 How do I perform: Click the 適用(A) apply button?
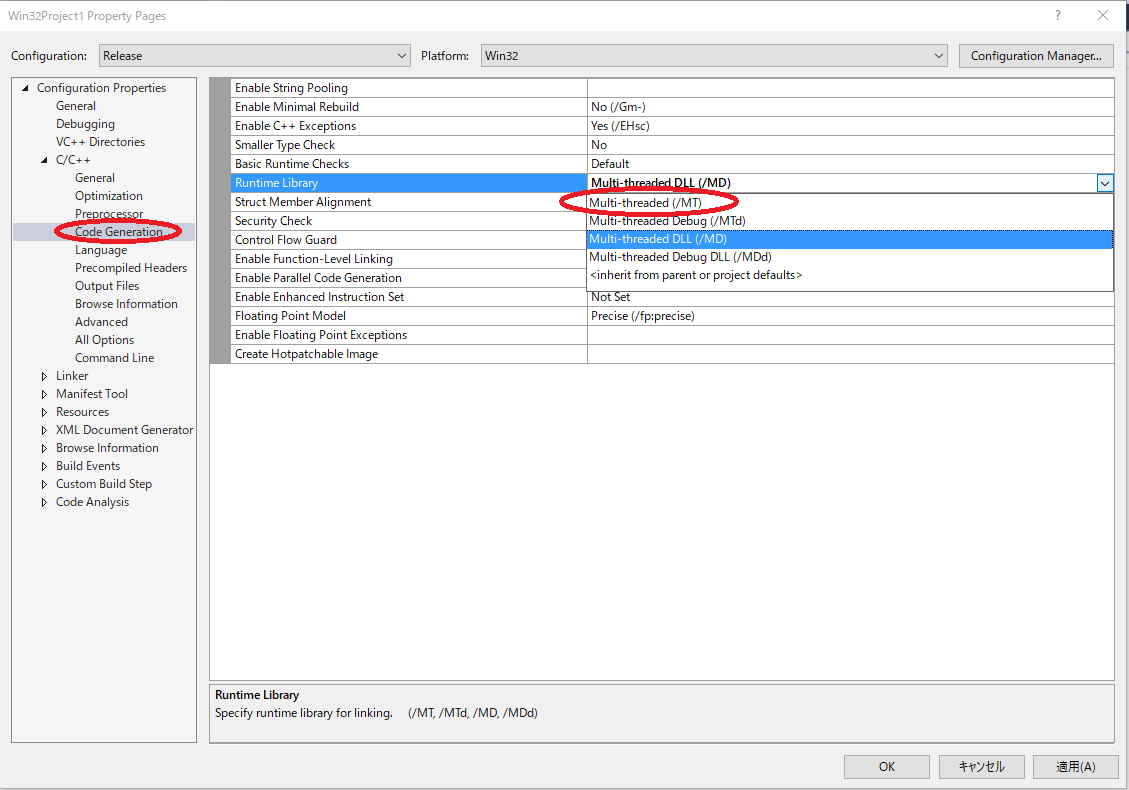click(1075, 766)
